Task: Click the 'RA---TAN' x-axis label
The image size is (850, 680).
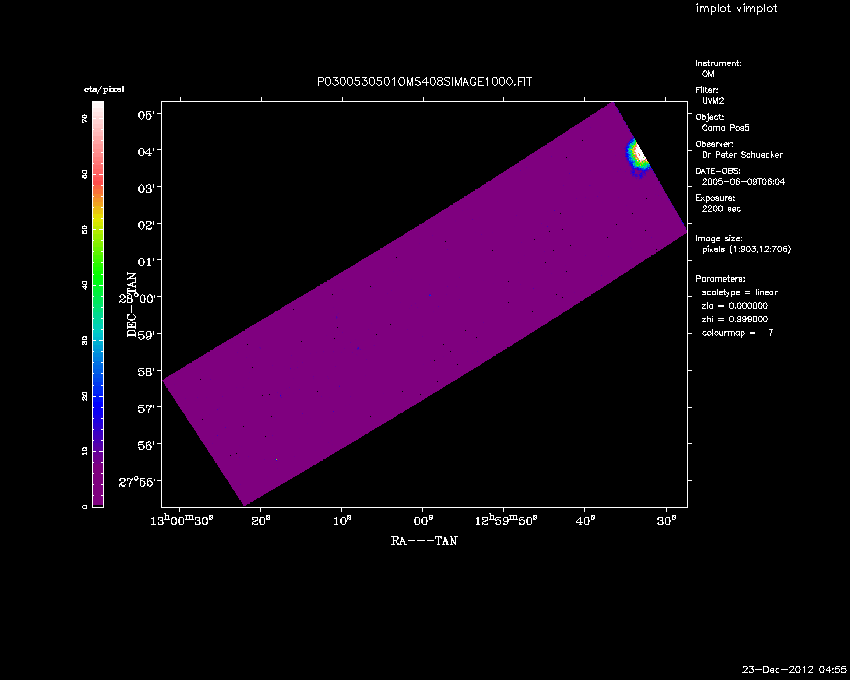Action: coord(424,541)
